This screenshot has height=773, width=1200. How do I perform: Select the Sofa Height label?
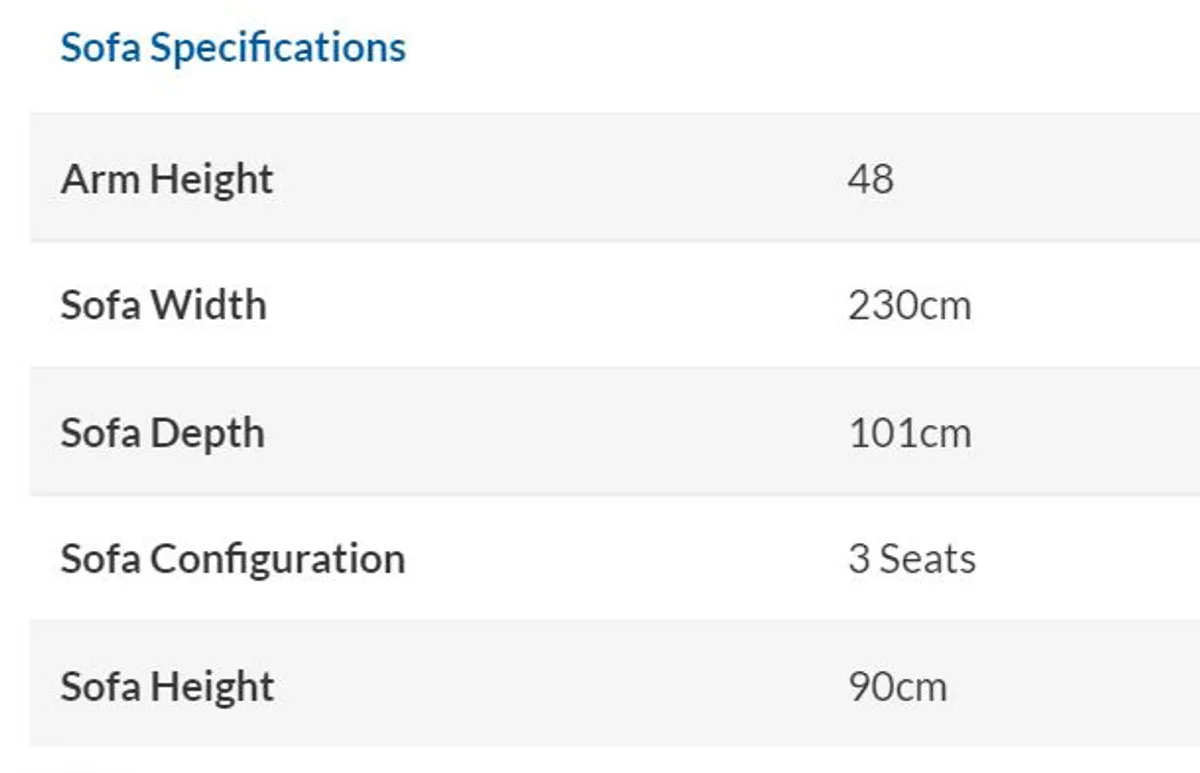pos(167,688)
